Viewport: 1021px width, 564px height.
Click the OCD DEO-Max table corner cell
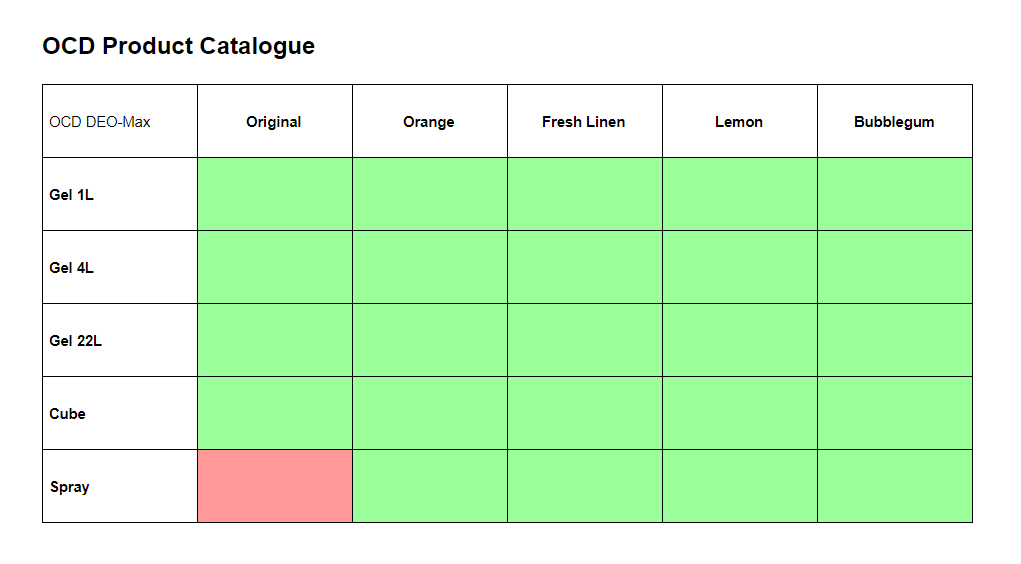click(100, 122)
